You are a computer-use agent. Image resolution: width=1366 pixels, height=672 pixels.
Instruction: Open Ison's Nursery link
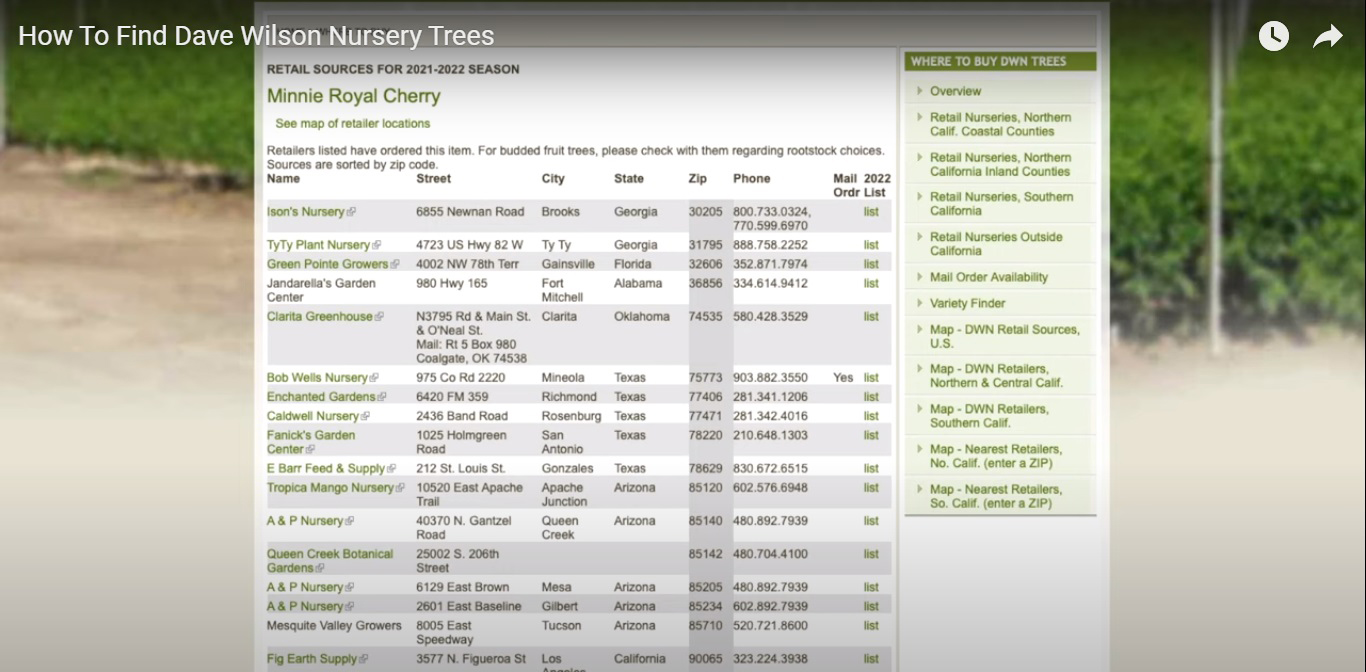305,212
